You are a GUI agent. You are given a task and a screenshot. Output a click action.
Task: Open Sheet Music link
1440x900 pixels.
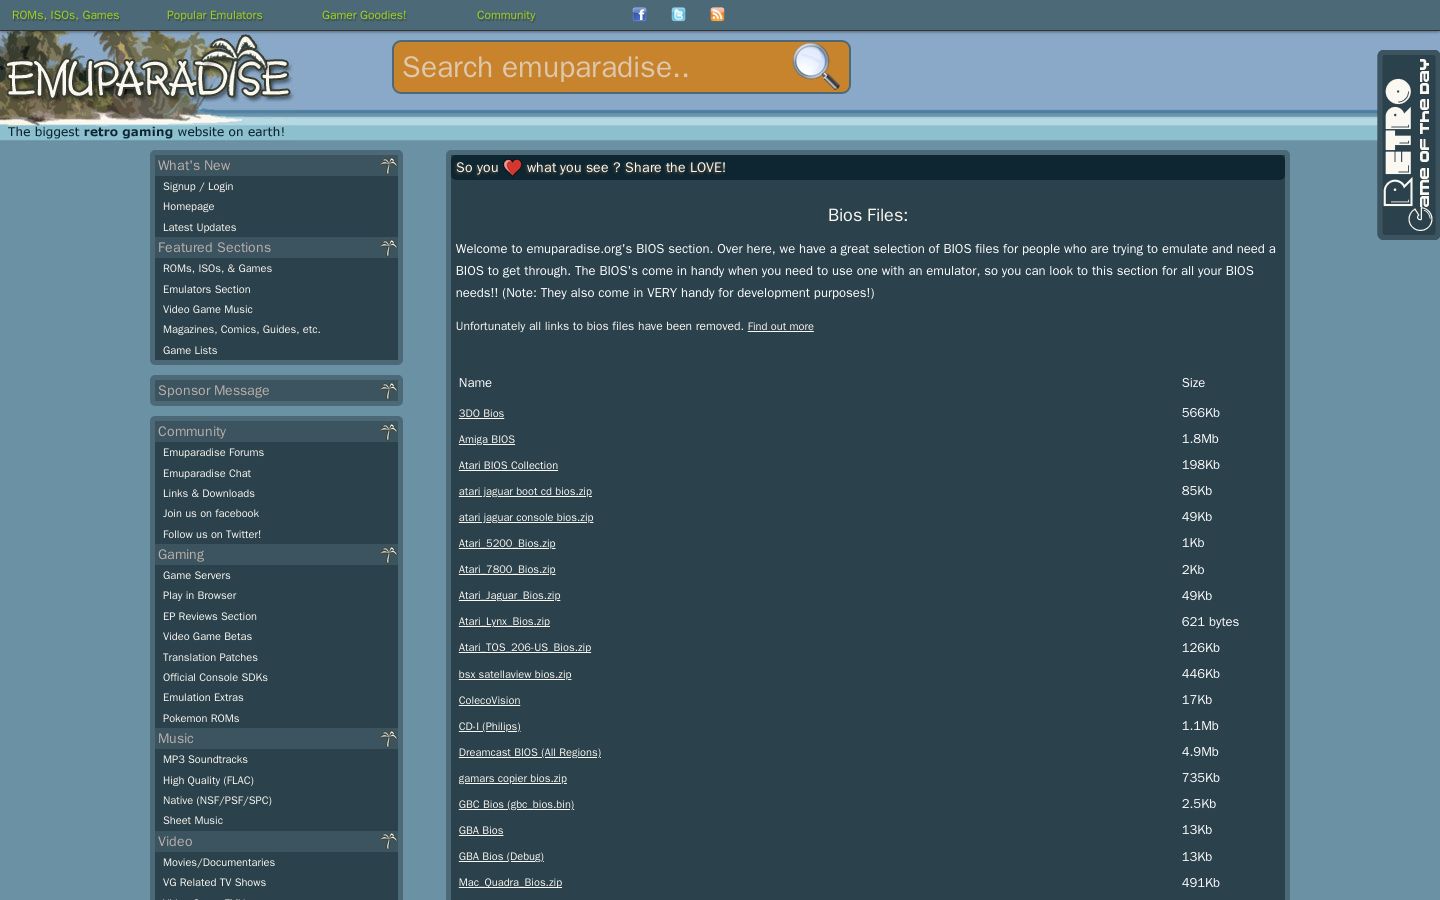[193, 820]
